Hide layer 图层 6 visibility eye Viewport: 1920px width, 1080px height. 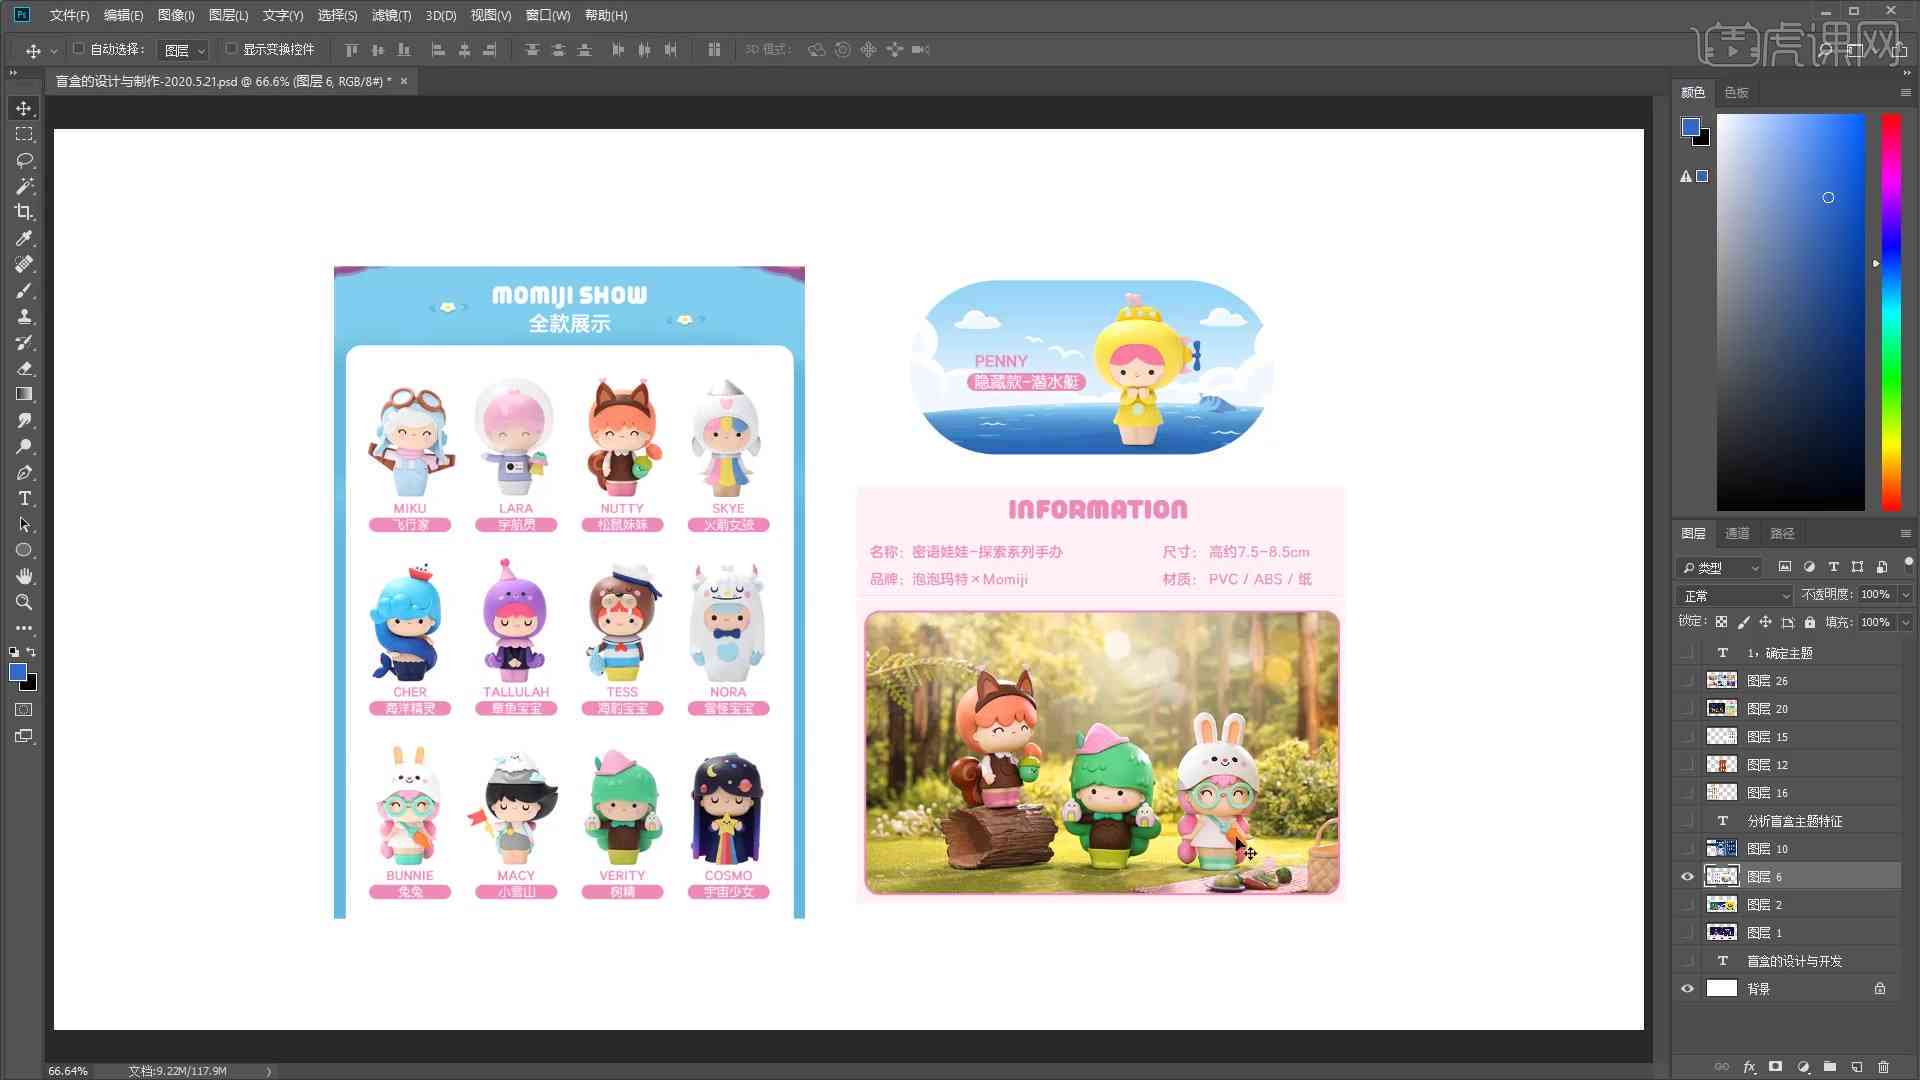[x=1688, y=877]
